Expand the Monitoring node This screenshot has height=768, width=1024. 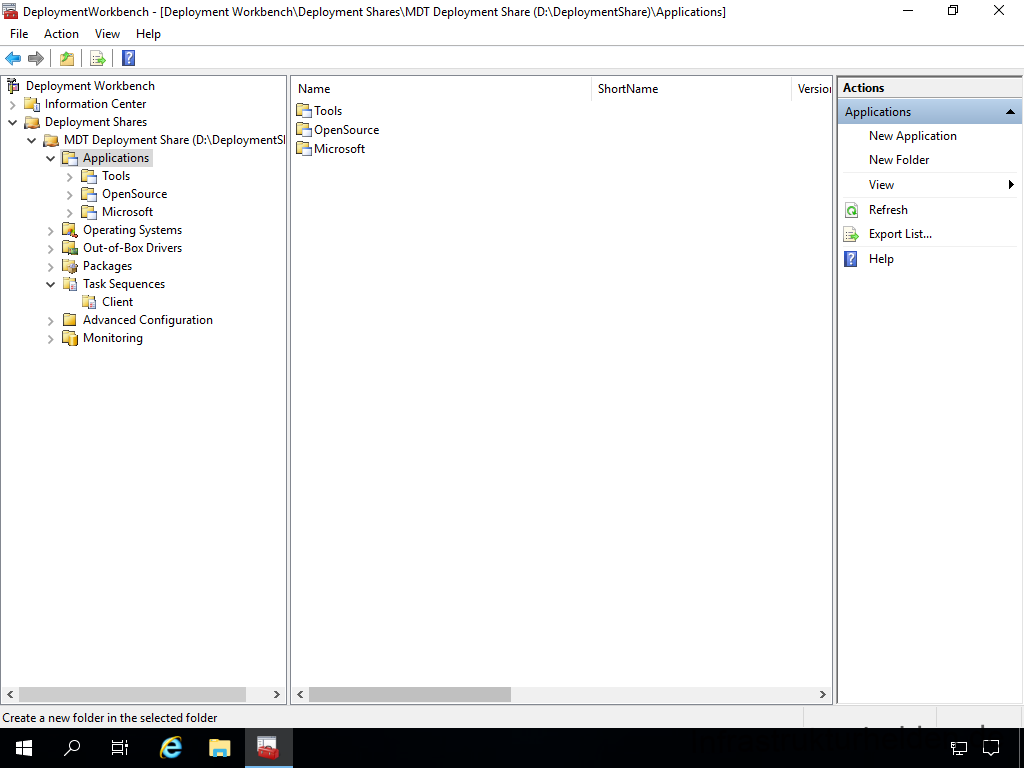point(50,338)
